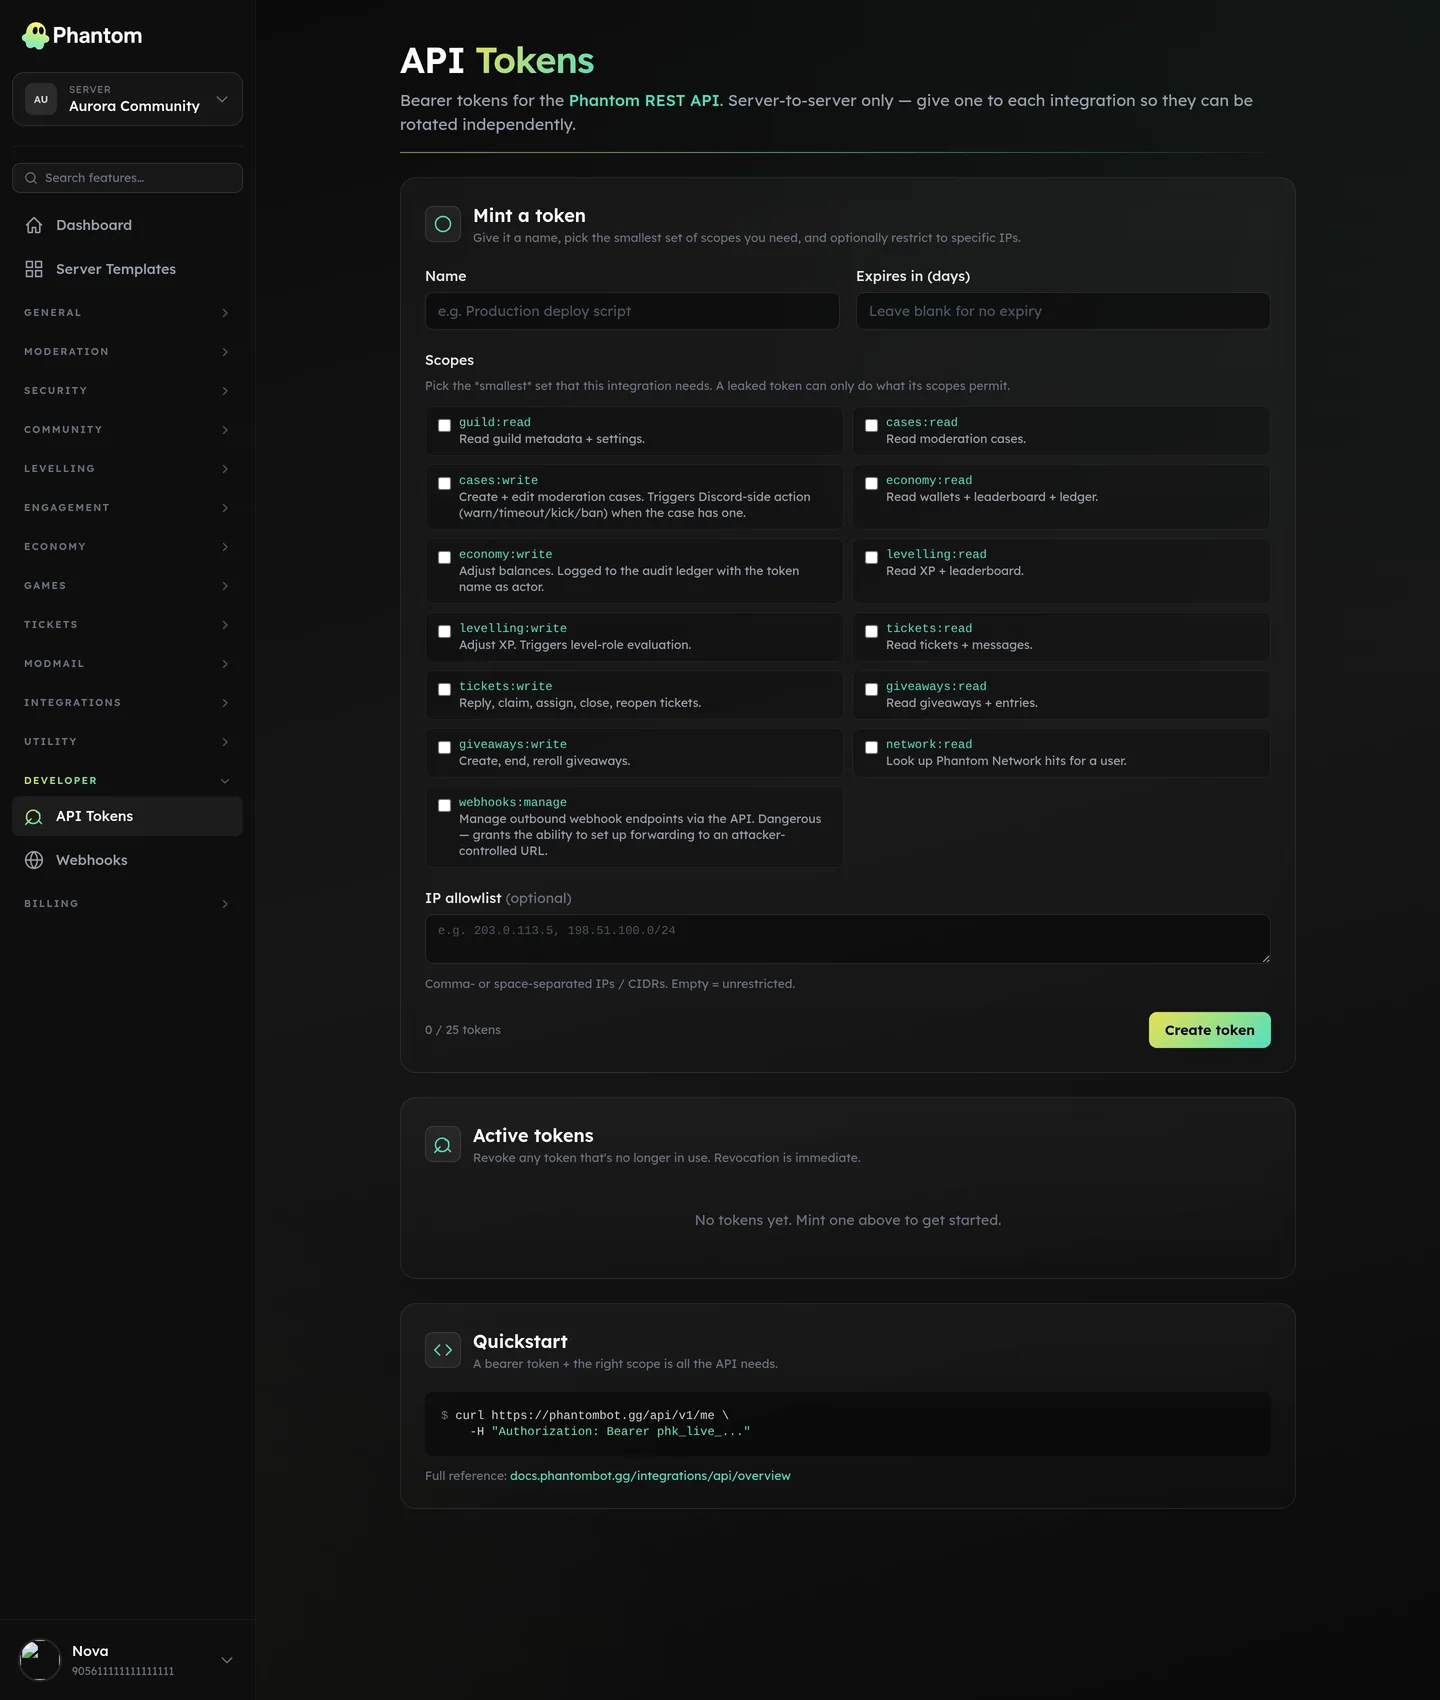Enable the cases:read scope checkbox
This screenshot has width=1440, height=1700.
[871, 425]
